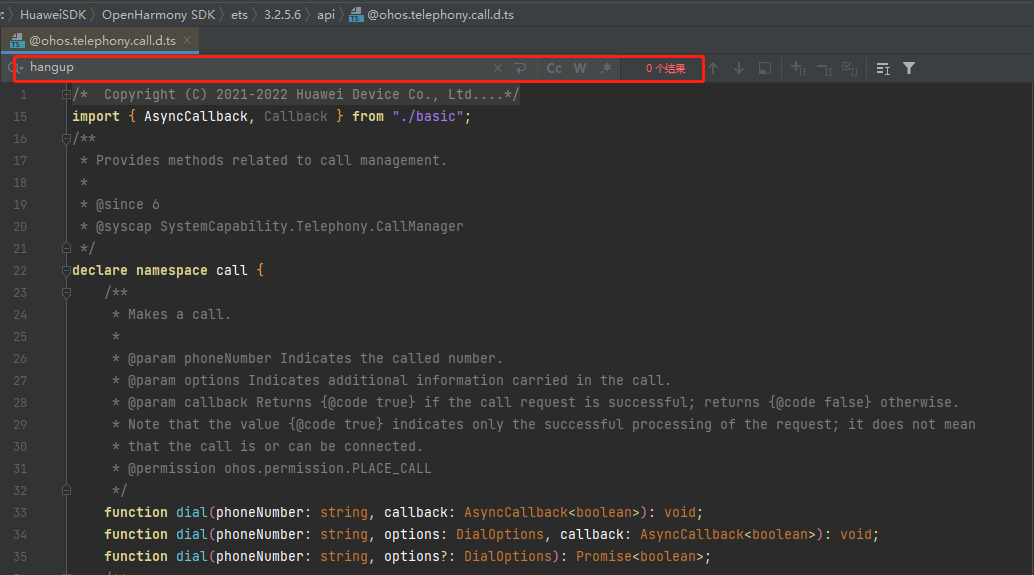Expand the folded copyright comment on line 1
1034x575 pixels.
coord(66,94)
